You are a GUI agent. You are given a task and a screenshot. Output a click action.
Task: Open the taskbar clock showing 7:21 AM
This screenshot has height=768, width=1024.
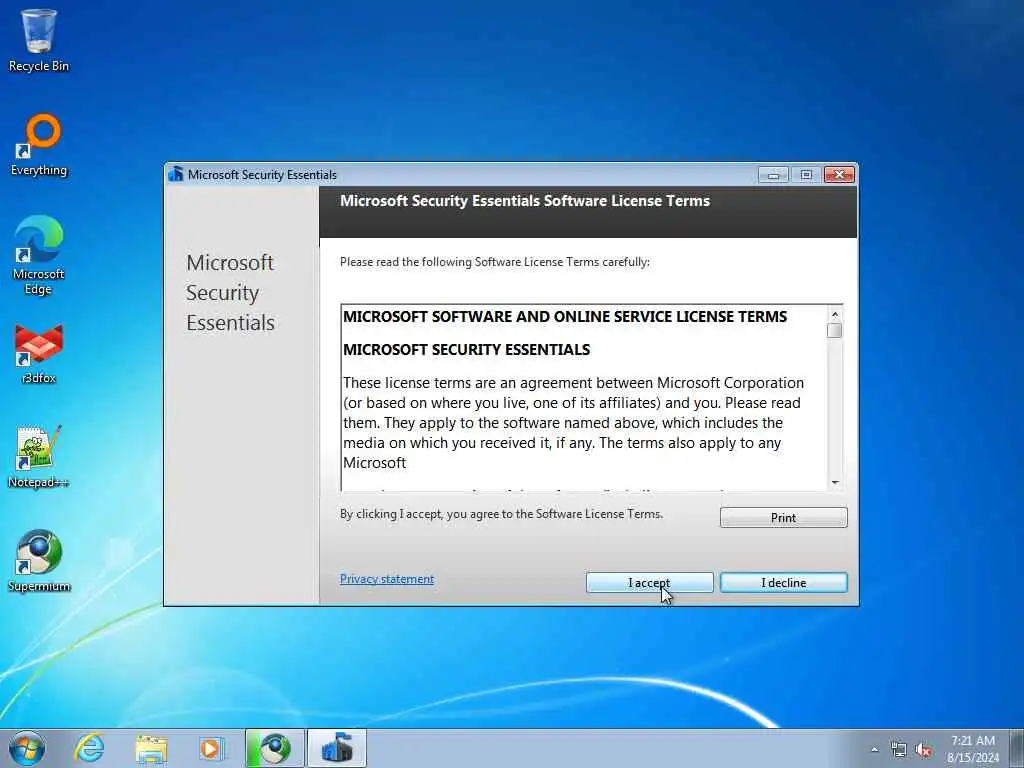pos(973,749)
